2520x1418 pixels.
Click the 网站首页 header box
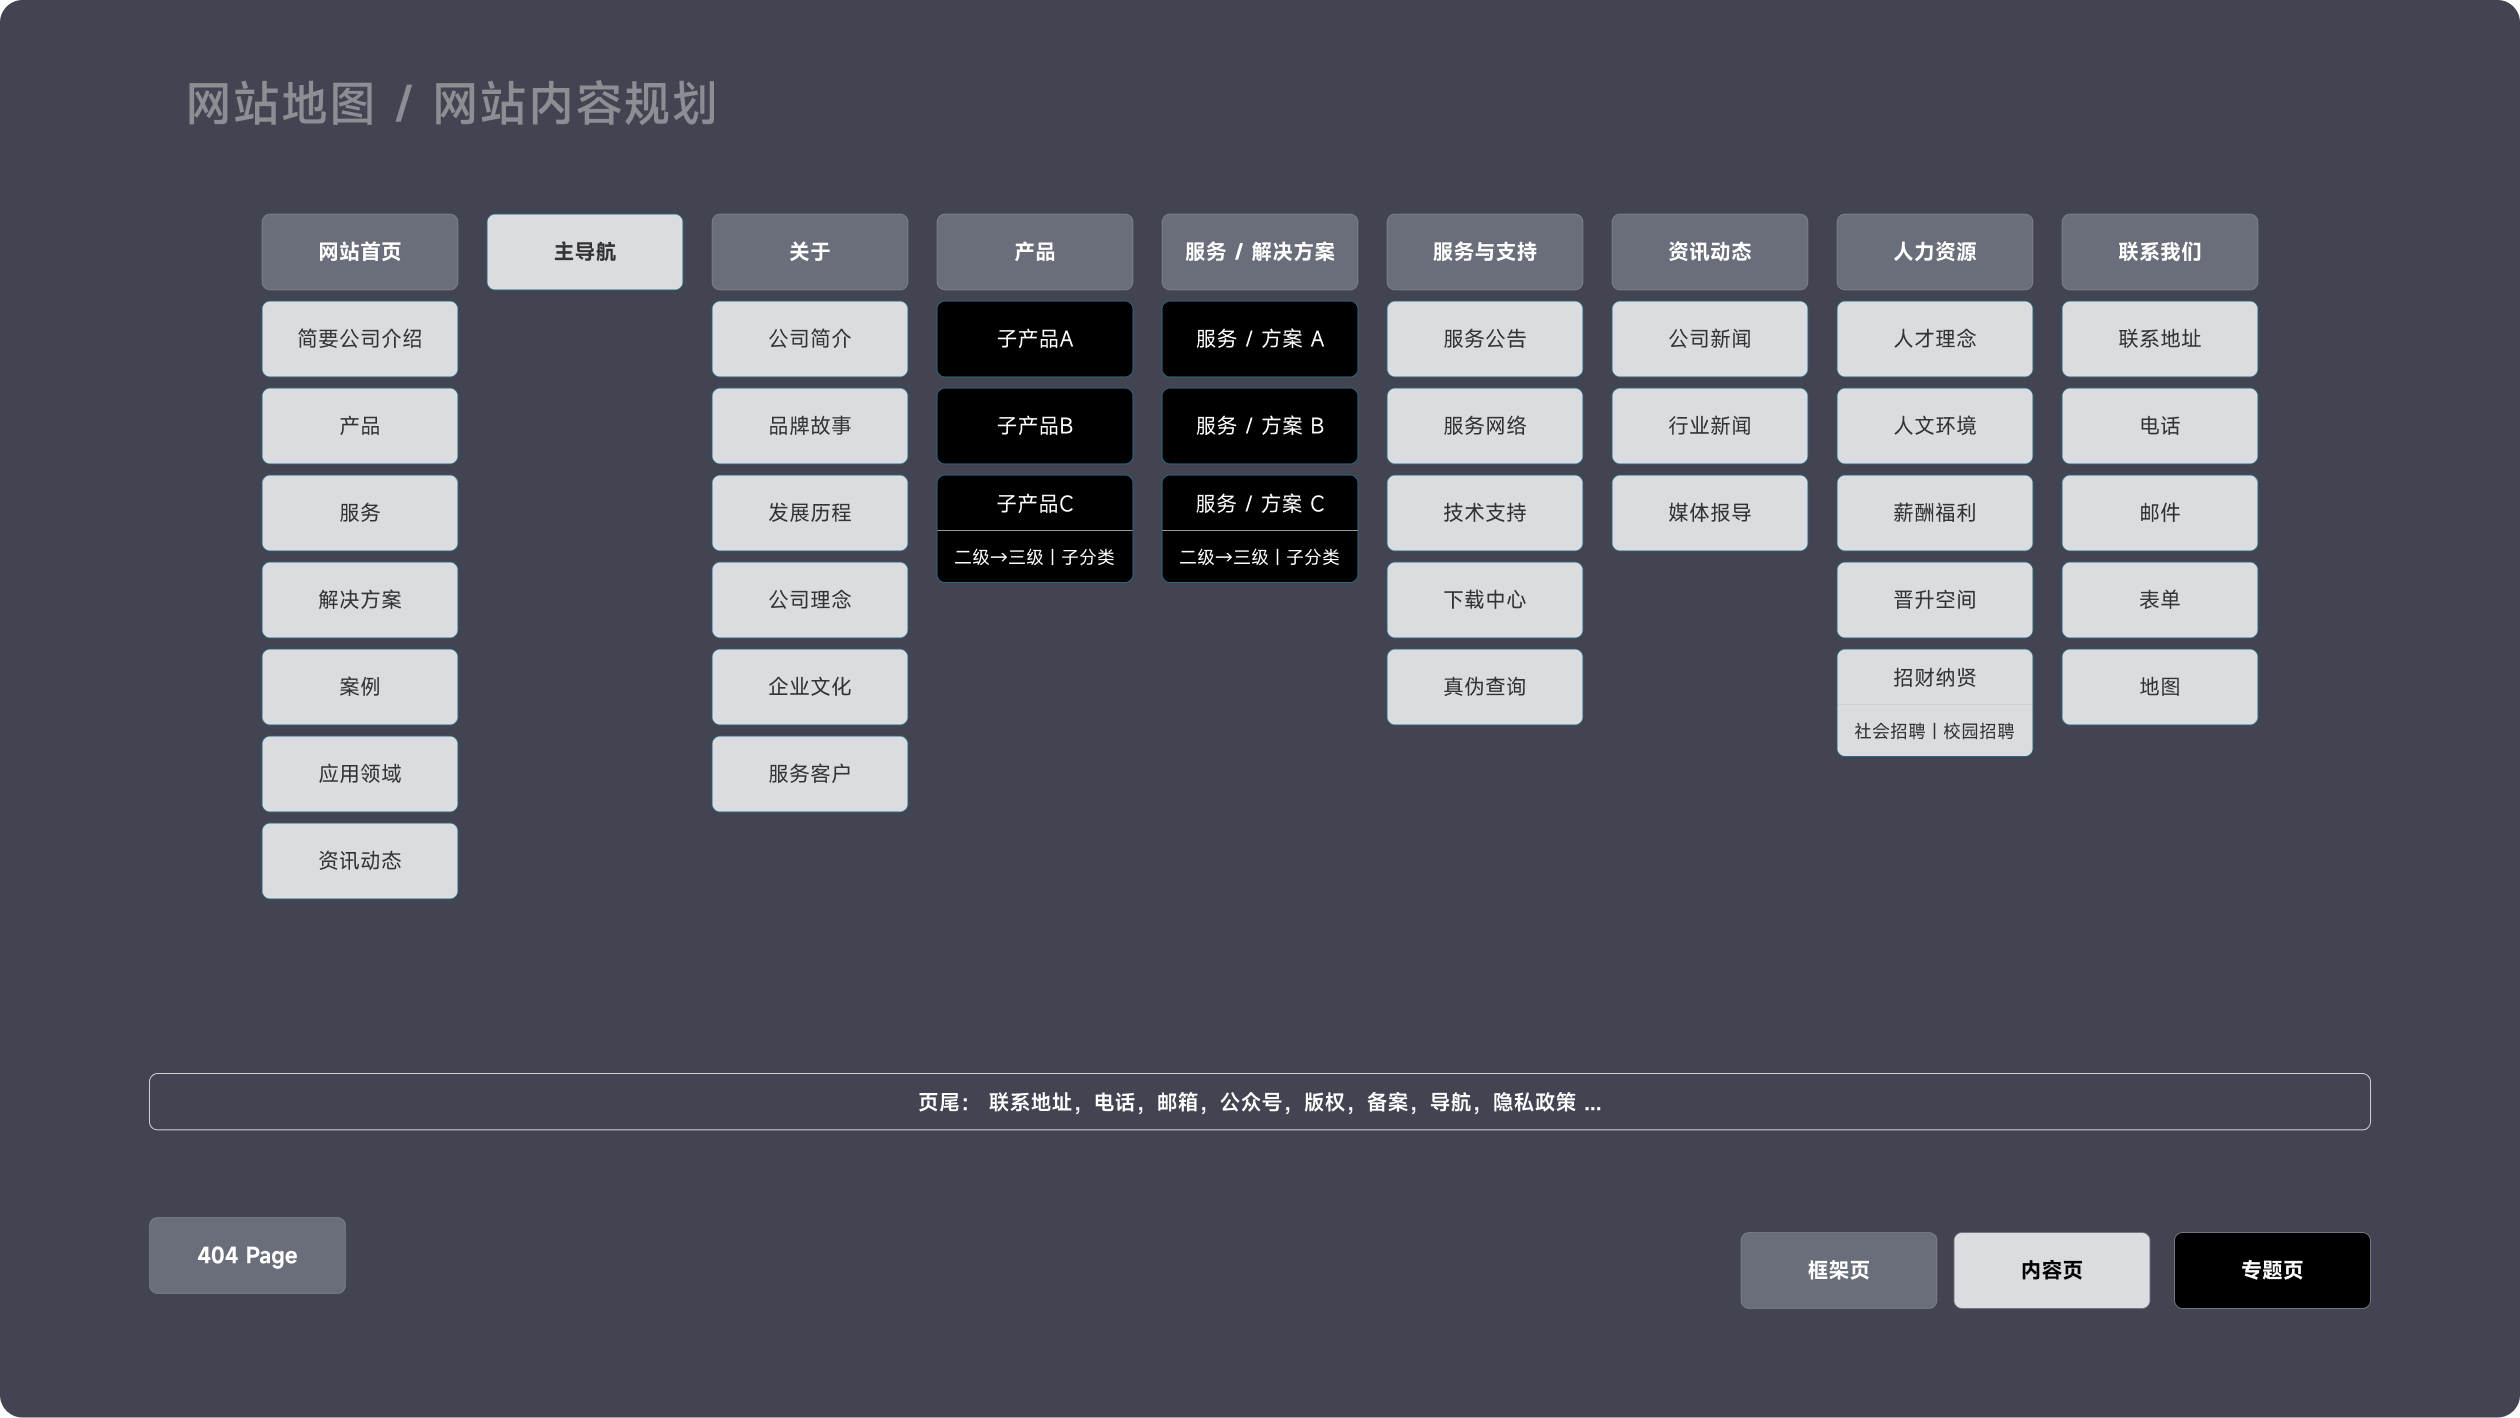pos(359,252)
